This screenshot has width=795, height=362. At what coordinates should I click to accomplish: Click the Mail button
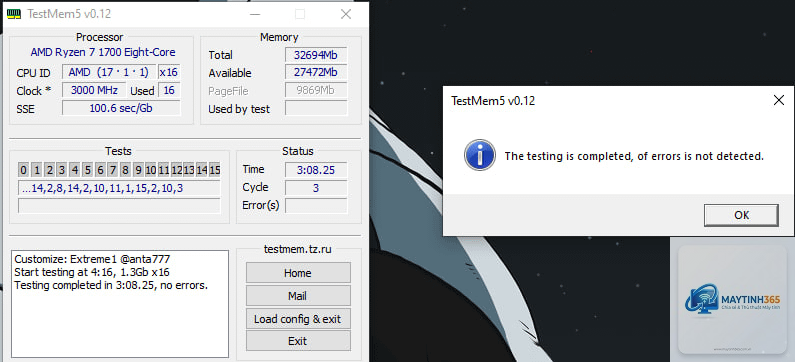298,296
